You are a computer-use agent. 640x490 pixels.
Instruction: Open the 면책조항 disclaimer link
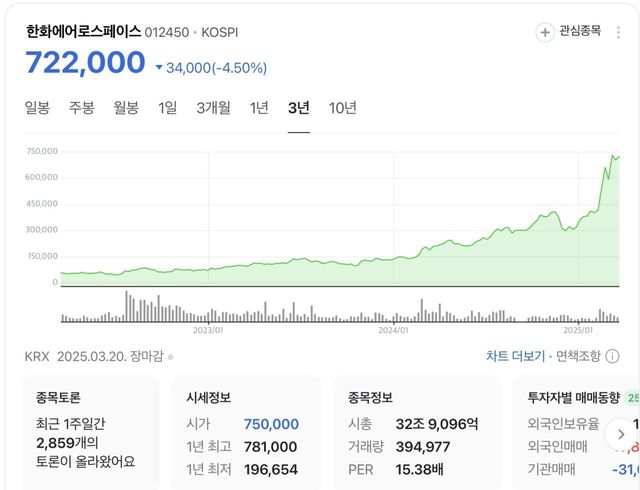point(578,356)
